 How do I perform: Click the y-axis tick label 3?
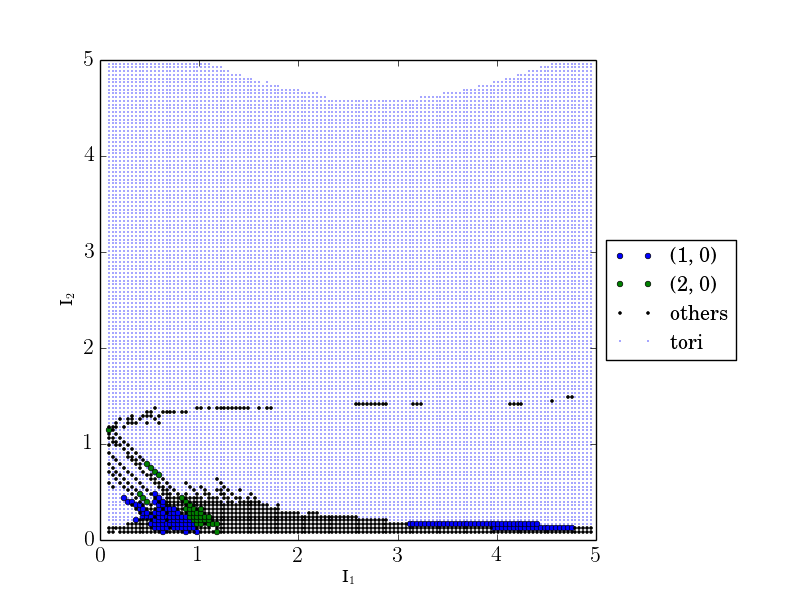(x=89, y=251)
